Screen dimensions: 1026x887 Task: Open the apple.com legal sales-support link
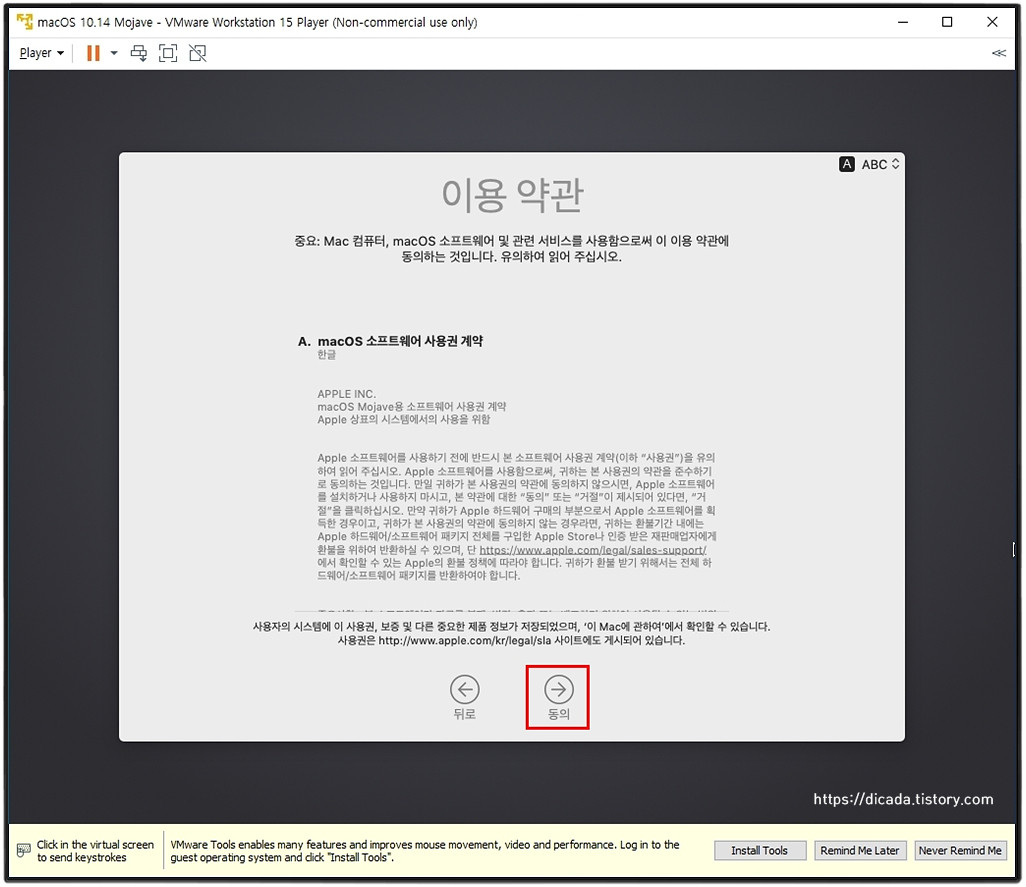click(x=593, y=550)
